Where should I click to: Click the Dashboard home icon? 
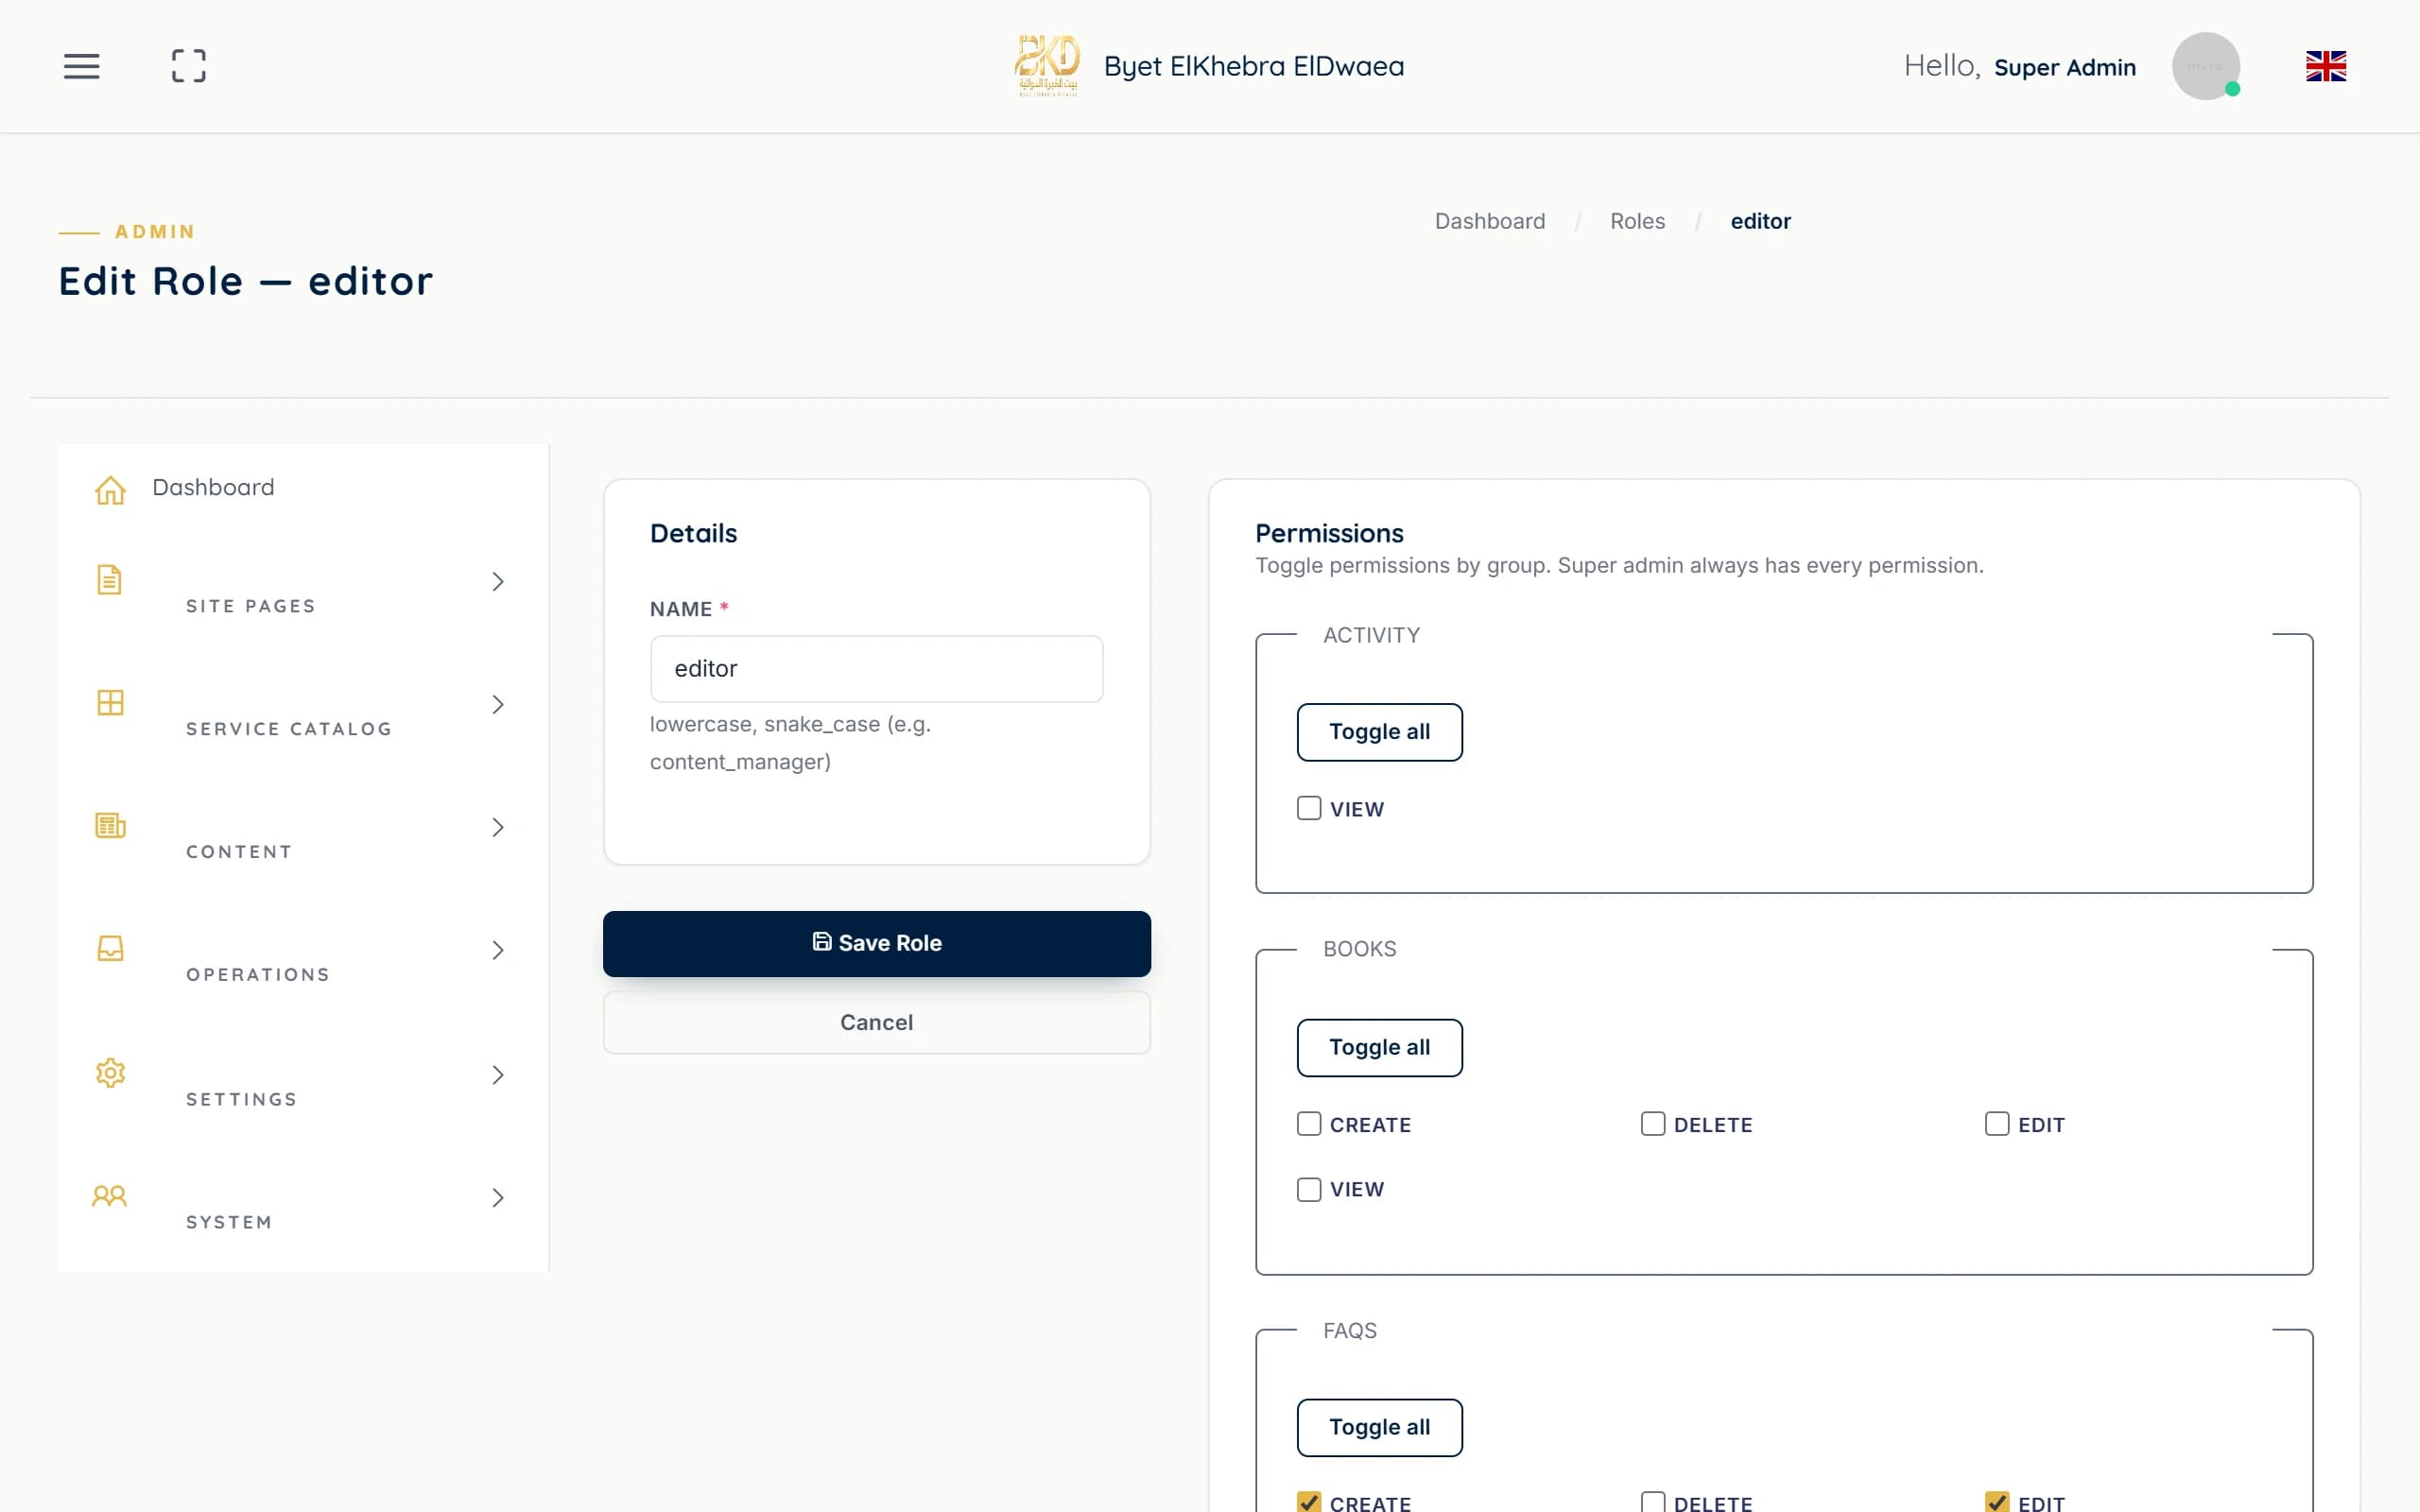coord(110,490)
